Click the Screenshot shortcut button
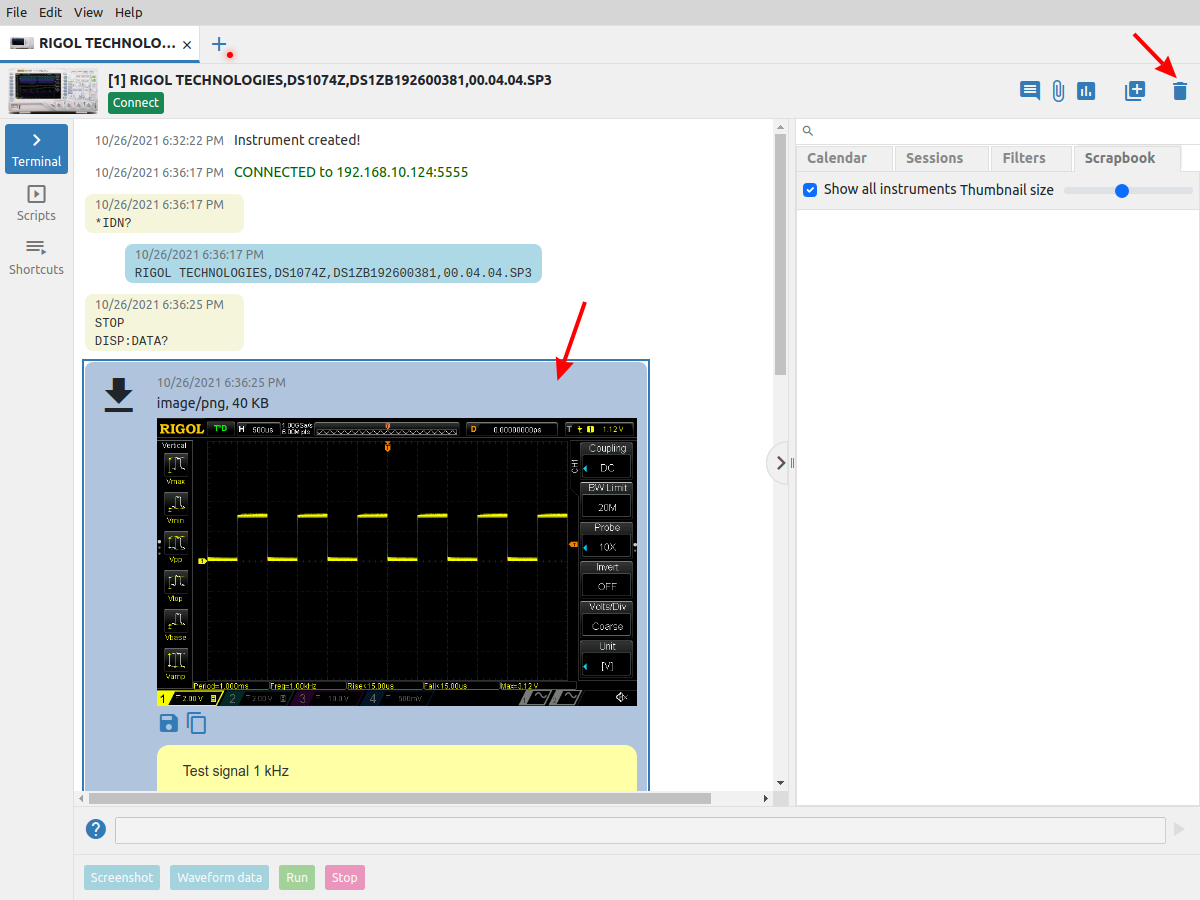Image resolution: width=1200 pixels, height=900 pixels. tap(122, 878)
